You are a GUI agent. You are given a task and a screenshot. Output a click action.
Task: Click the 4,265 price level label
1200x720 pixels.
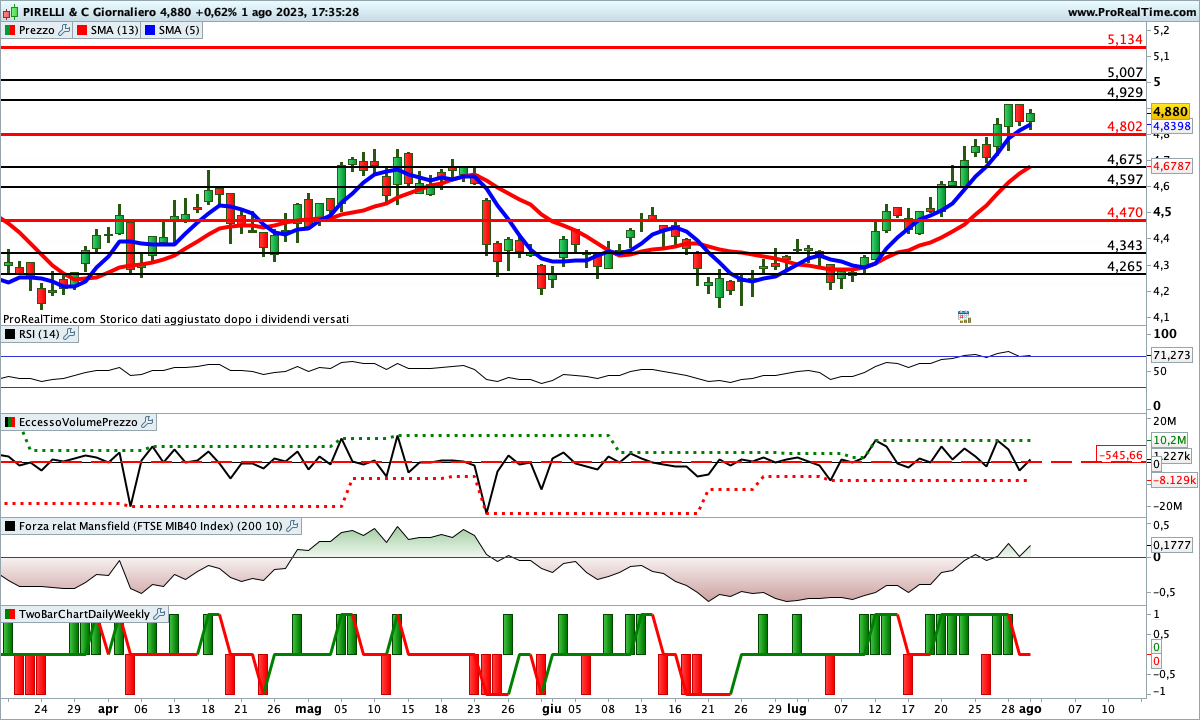[1125, 266]
